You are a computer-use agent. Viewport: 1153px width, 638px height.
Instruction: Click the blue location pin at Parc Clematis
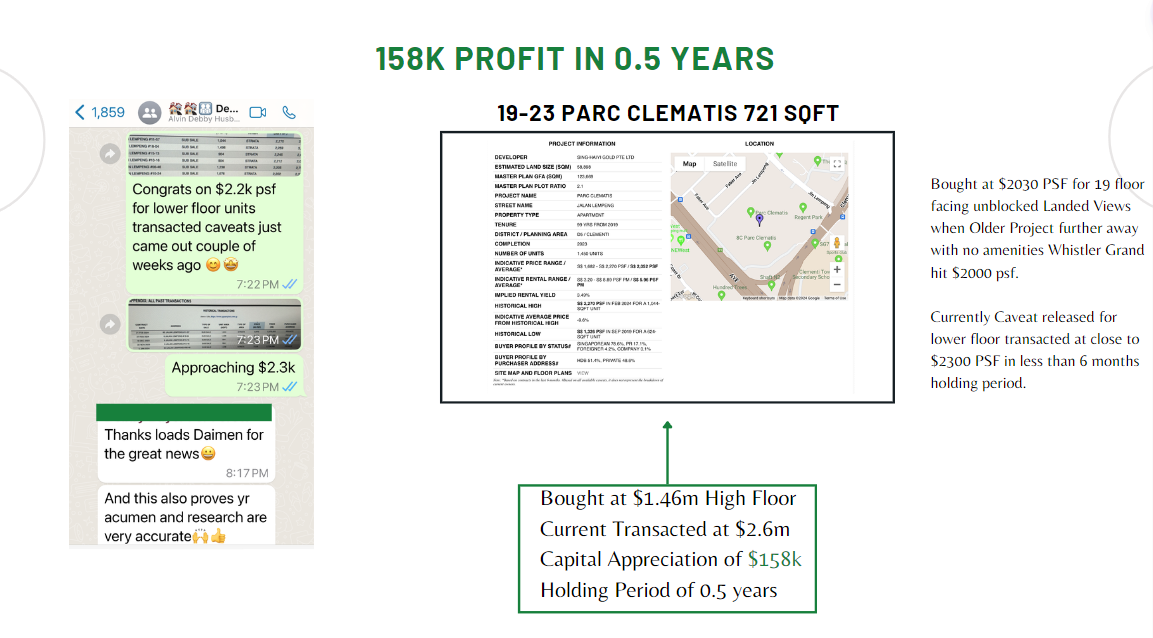click(x=758, y=219)
